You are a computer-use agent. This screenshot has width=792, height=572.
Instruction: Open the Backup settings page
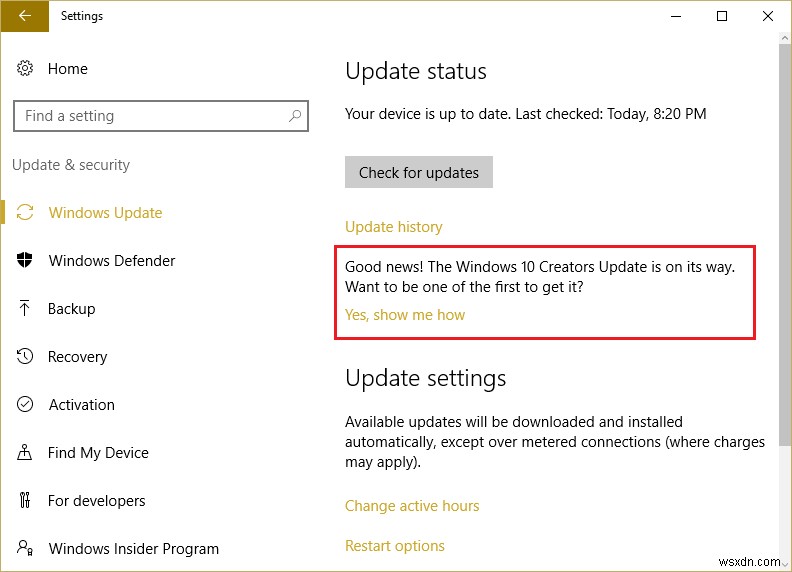(71, 309)
